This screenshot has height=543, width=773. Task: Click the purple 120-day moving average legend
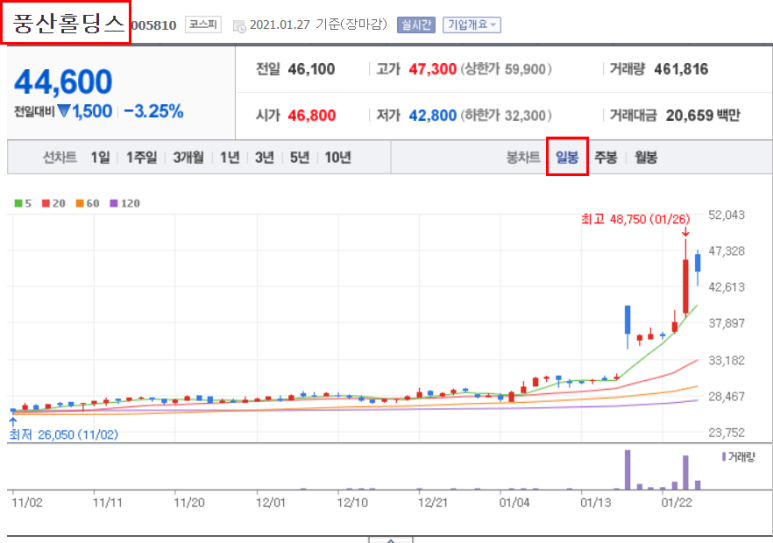[x=125, y=203]
